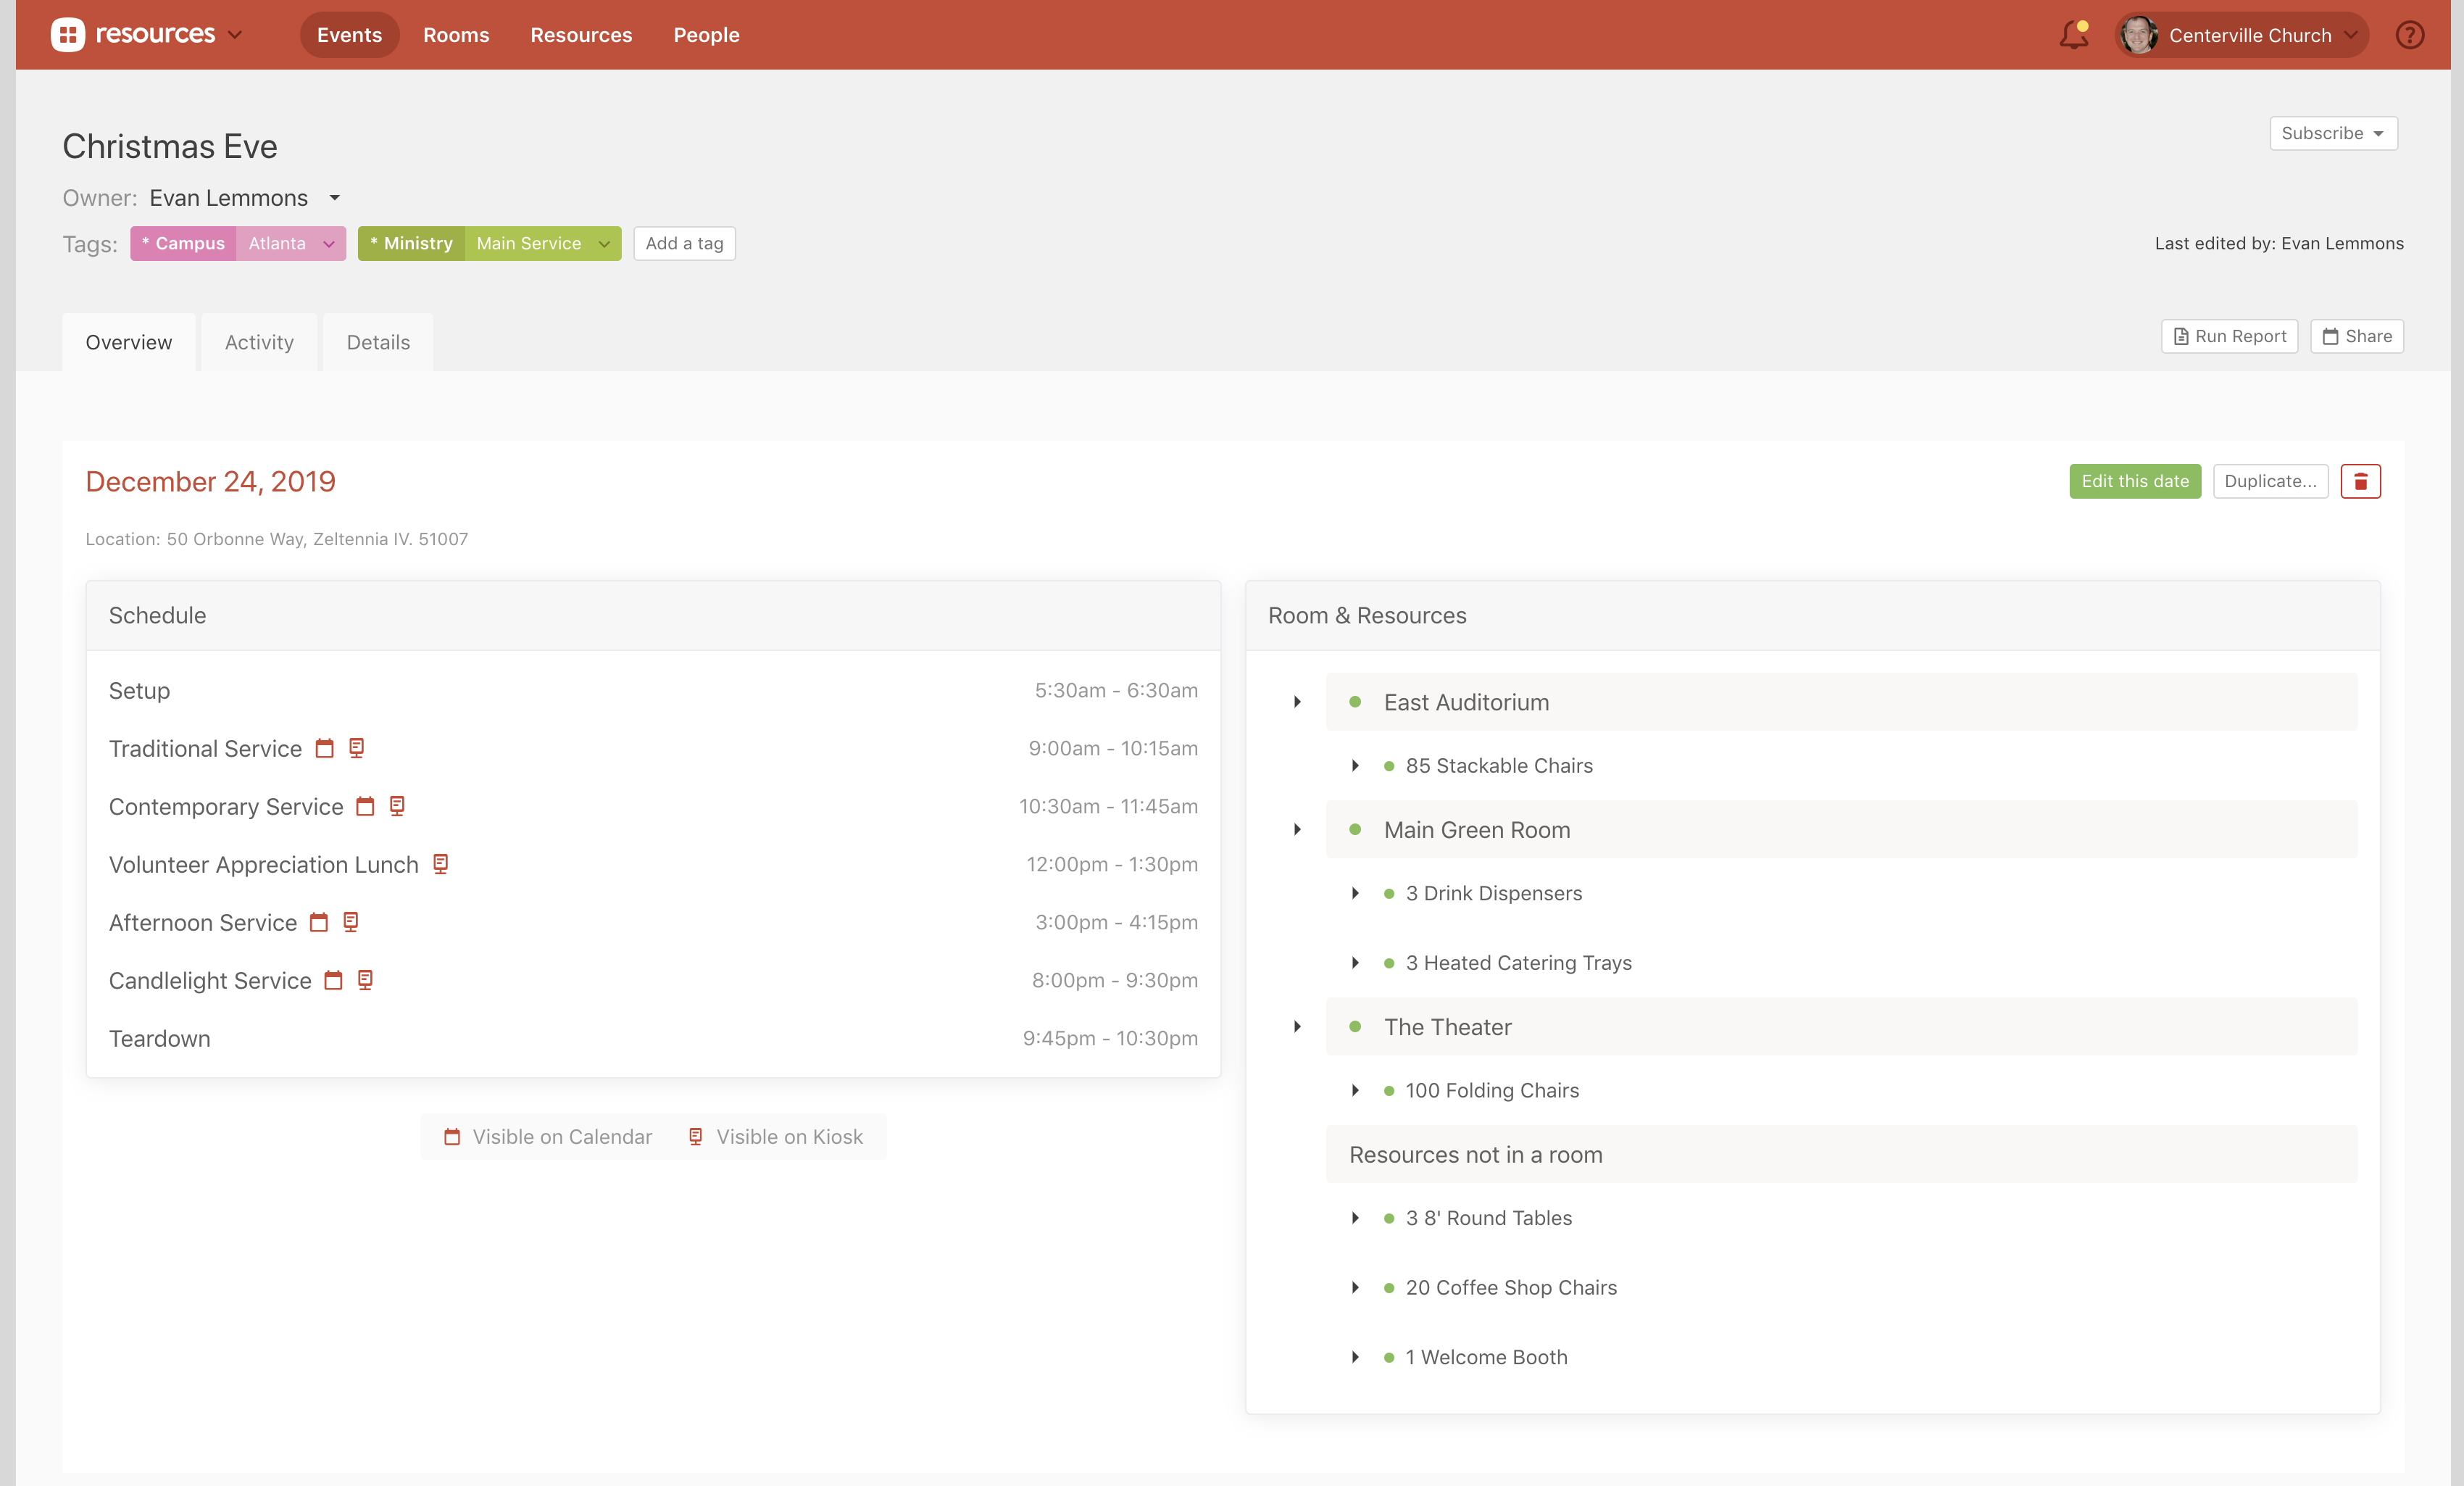Click the Run Report button
Viewport: 2464px width, 1486px height.
click(x=2229, y=336)
